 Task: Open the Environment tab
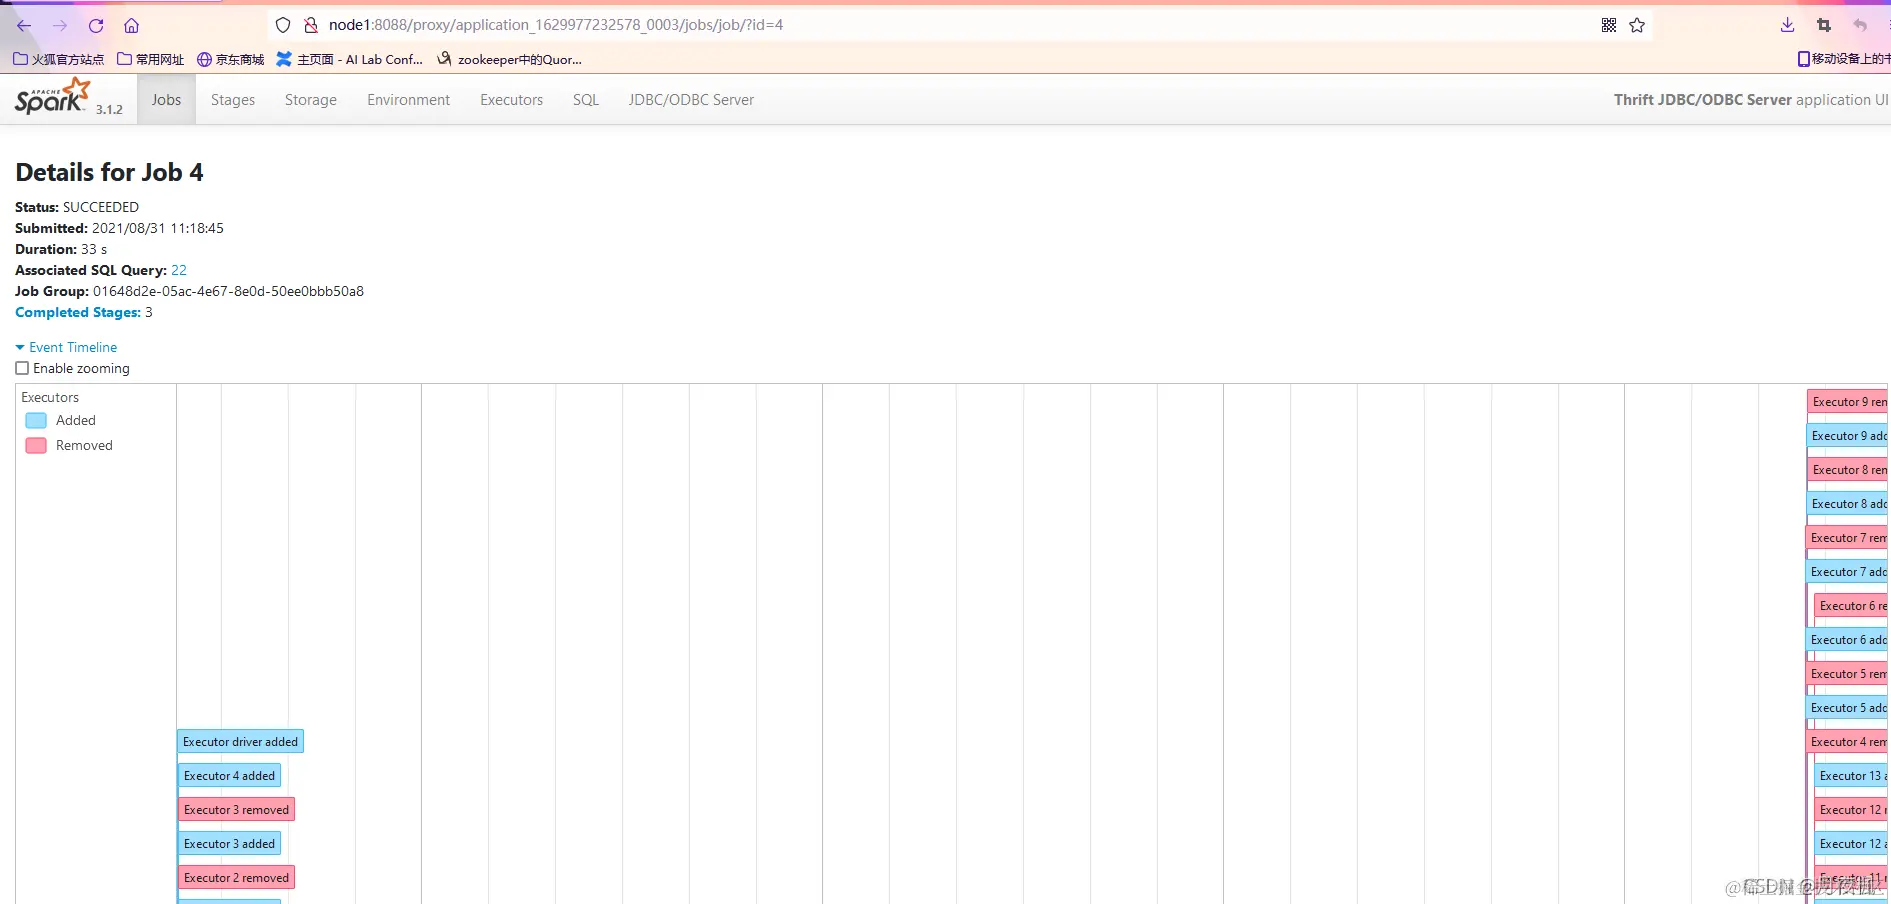point(408,100)
